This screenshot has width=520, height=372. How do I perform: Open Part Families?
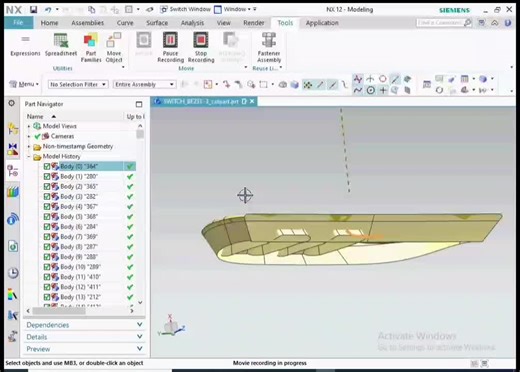pos(91,48)
